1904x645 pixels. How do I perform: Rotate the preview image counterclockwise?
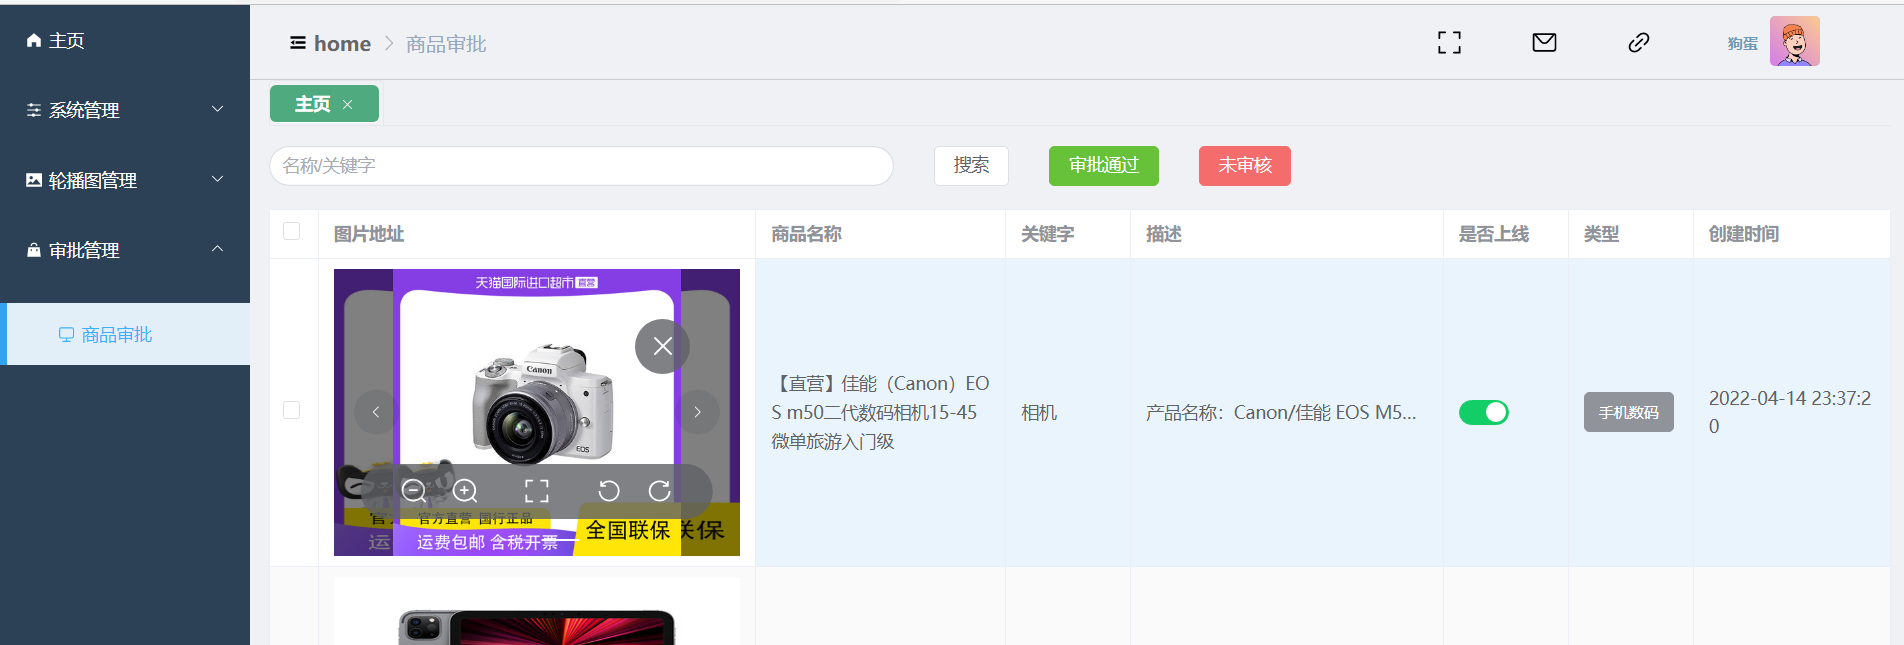[x=609, y=491]
